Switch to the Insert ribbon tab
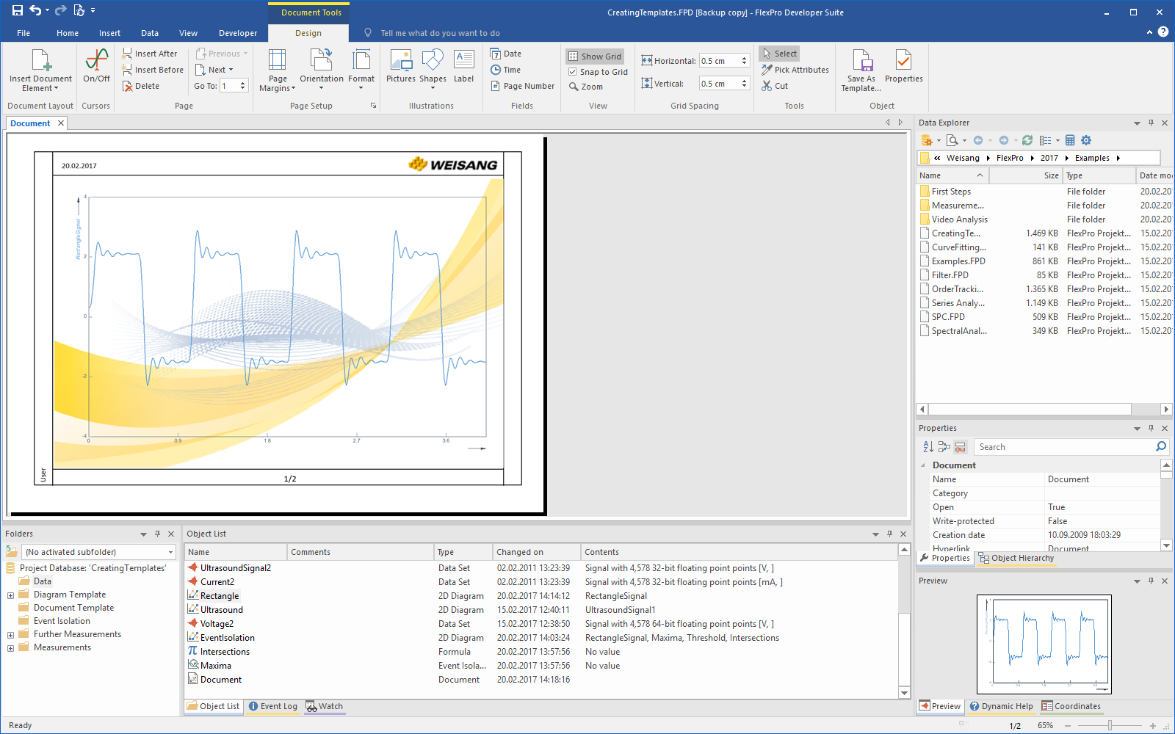 (x=110, y=33)
